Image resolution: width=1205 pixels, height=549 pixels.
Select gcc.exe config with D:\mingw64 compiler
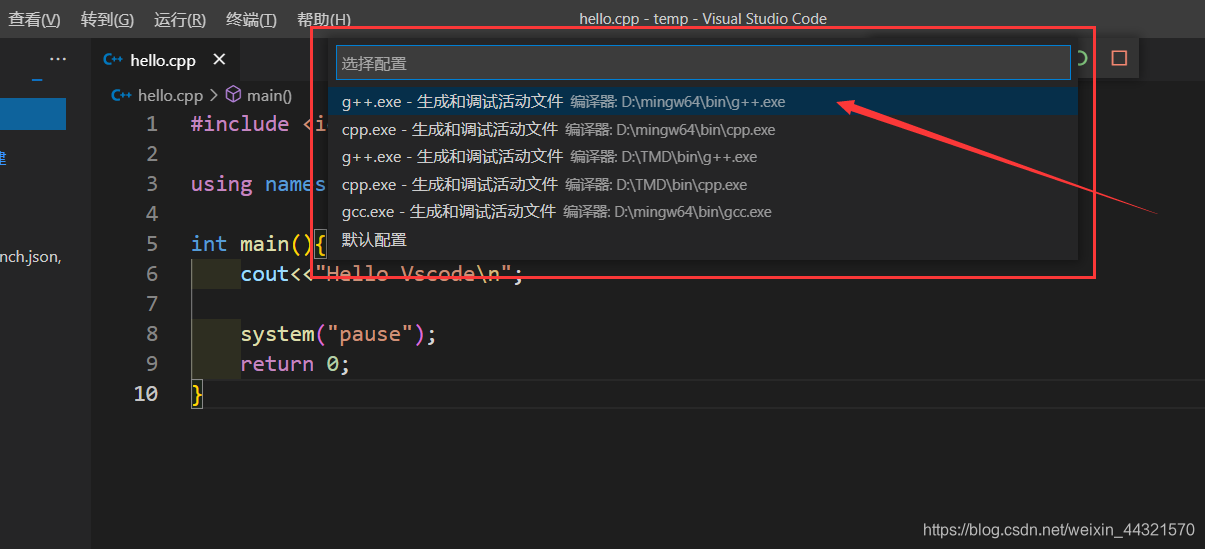[x=703, y=212]
